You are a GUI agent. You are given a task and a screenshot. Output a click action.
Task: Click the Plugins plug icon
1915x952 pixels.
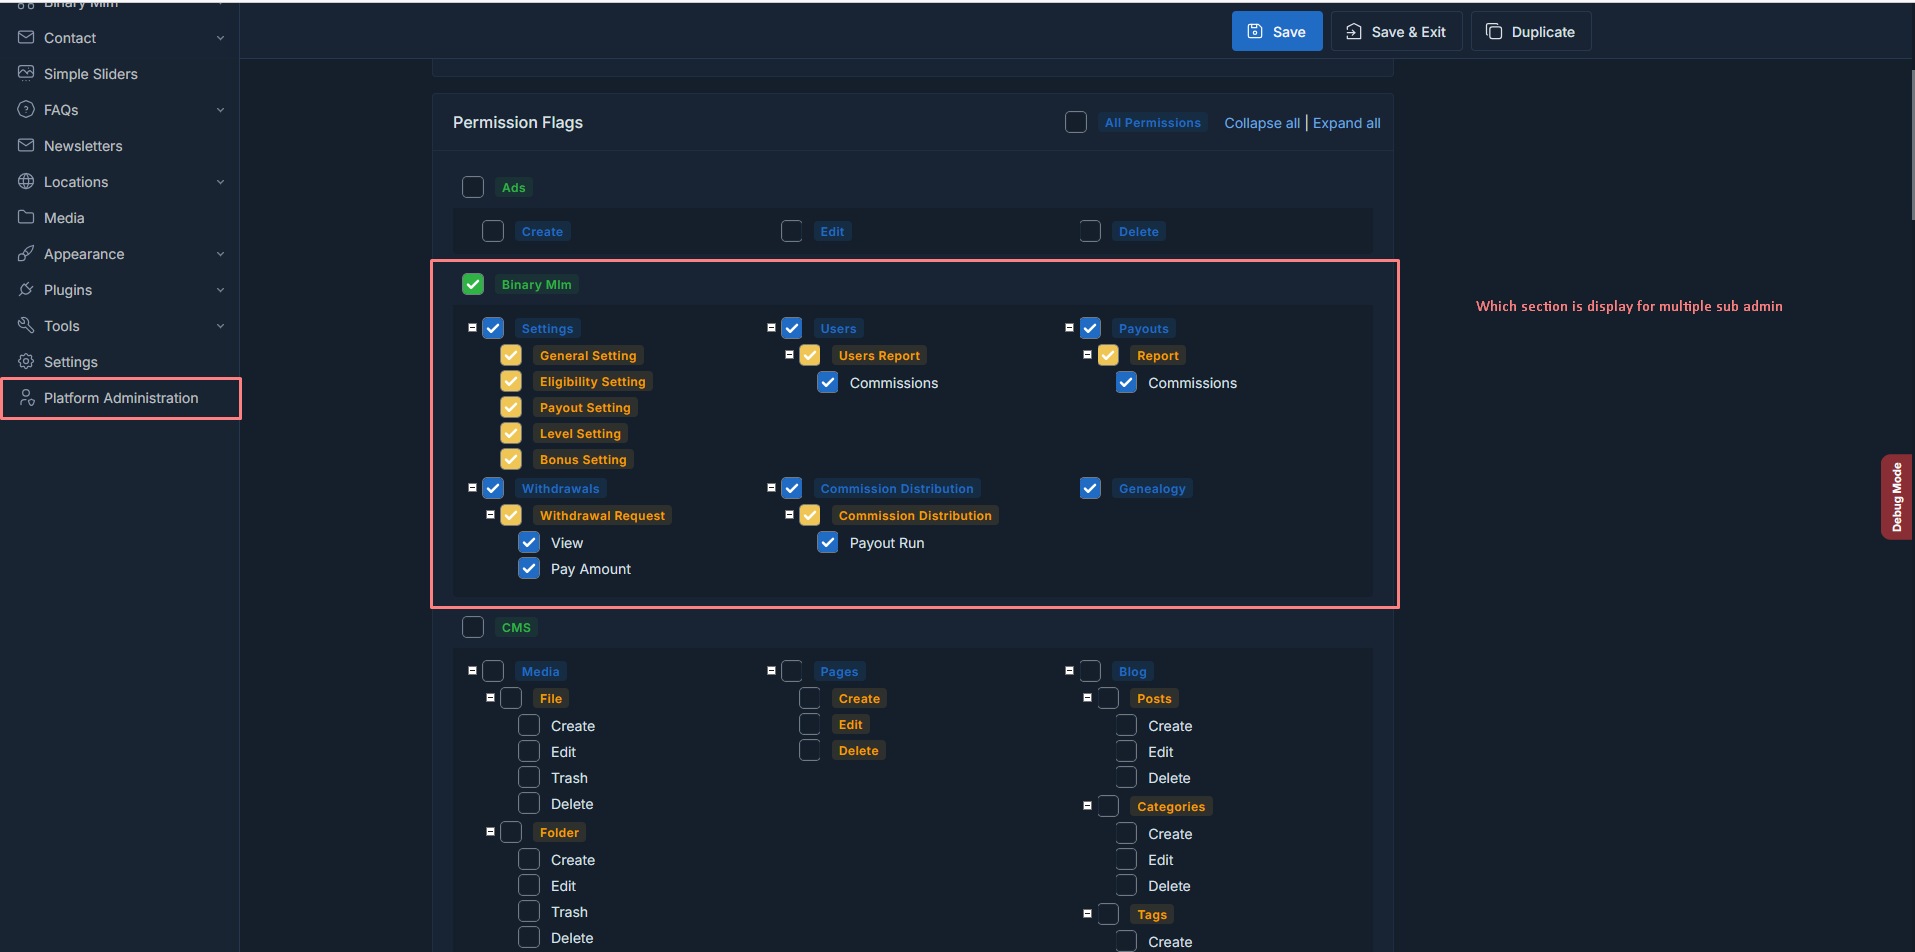pos(26,290)
